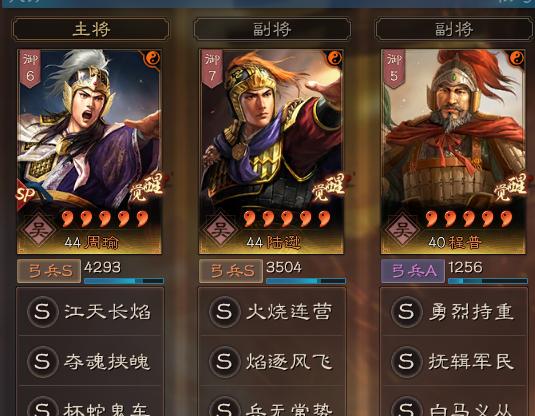Click the troop count bar under 3504
The width and height of the screenshot is (535, 416).
pyautogui.click(x=306, y=281)
